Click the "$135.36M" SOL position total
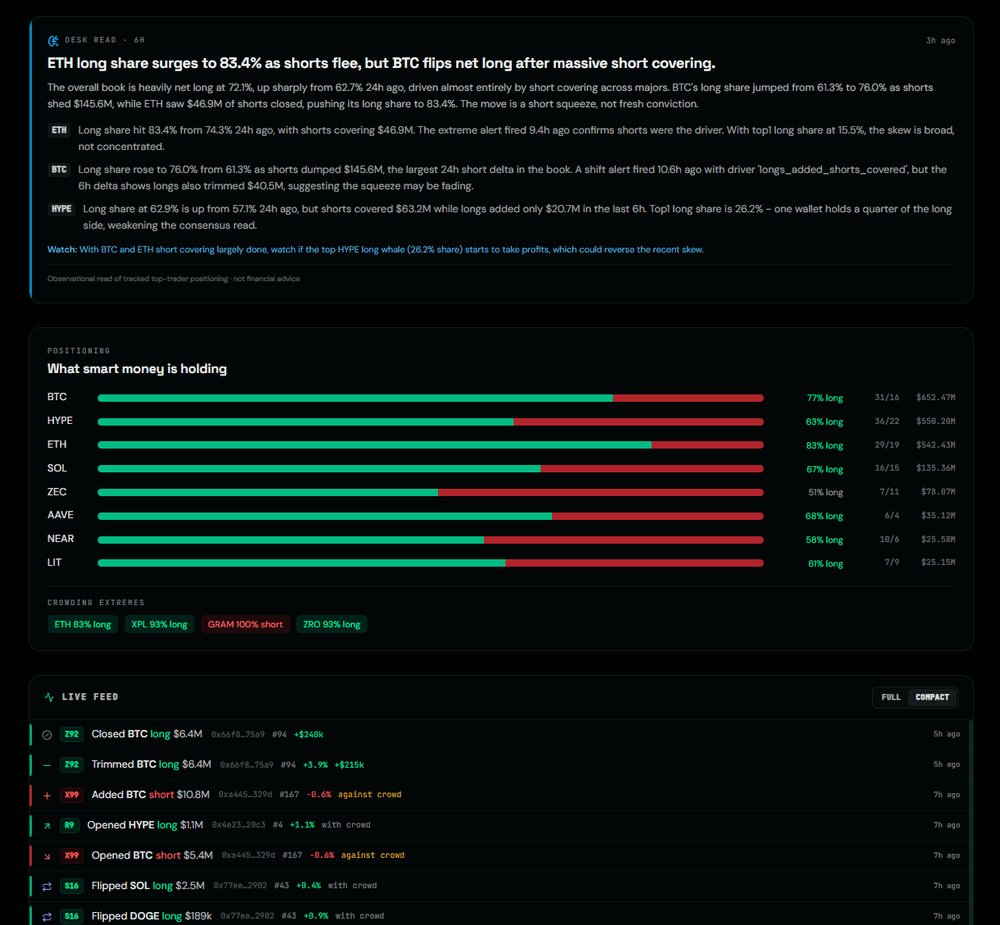The width and height of the screenshot is (1000, 925). click(936, 468)
